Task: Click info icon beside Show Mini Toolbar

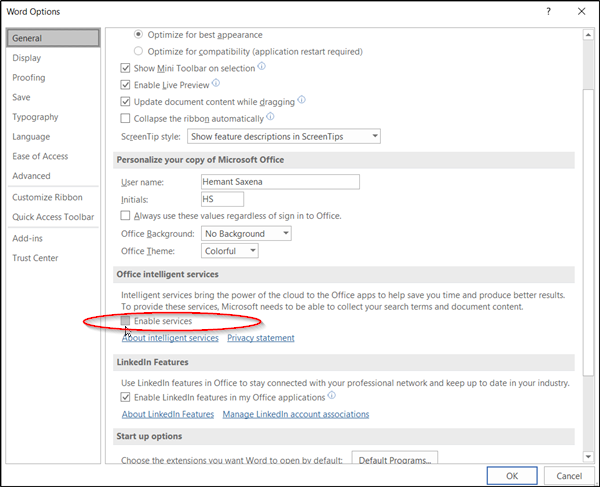Action: point(261,66)
